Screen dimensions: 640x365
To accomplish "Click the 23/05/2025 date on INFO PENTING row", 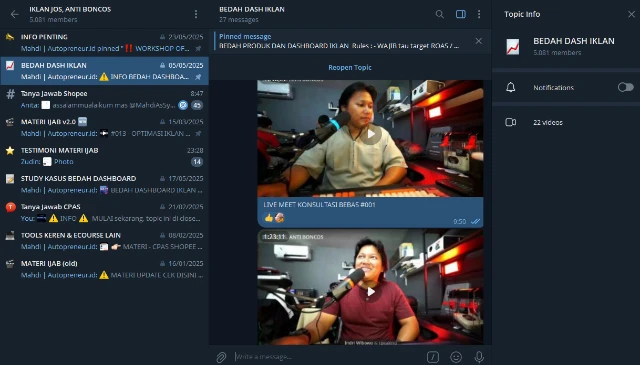I will pos(186,37).
